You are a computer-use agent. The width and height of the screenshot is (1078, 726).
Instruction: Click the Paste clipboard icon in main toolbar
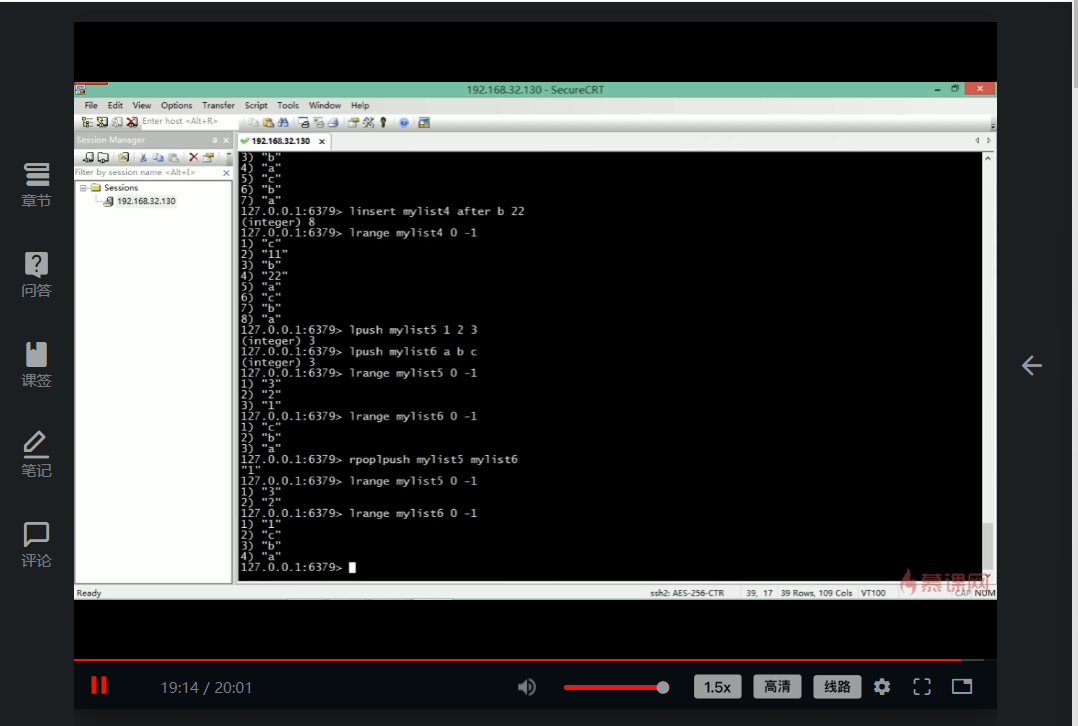click(268, 122)
